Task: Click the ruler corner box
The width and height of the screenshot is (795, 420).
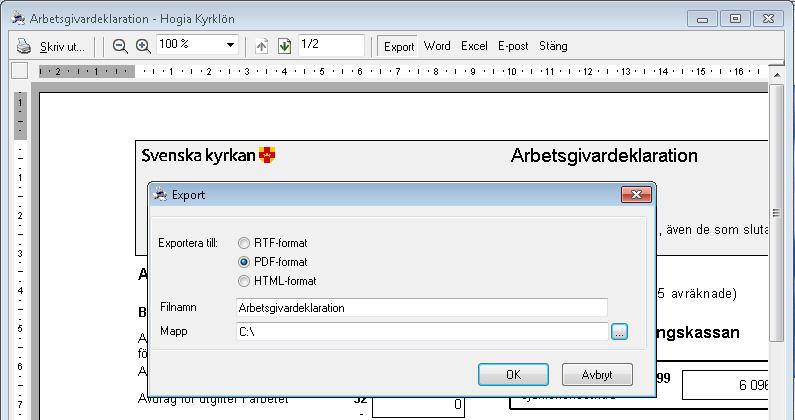Action: coord(19,71)
